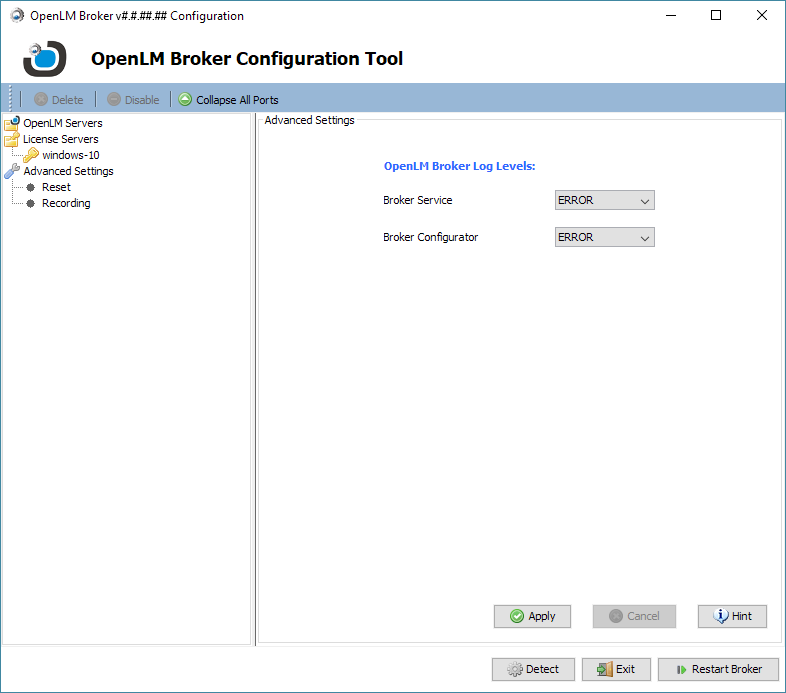Open the Broker Configurator log level dropdown
Image resolution: width=786 pixels, height=693 pixels.
(x=604, y=237)
